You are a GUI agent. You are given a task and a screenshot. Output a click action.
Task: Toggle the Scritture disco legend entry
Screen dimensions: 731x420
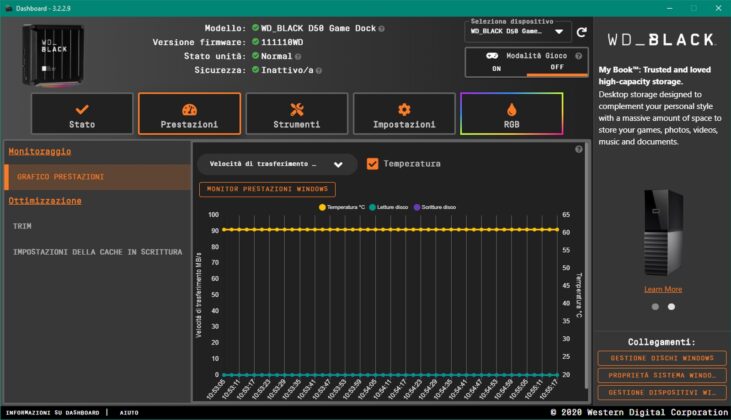tap(435, 207)
